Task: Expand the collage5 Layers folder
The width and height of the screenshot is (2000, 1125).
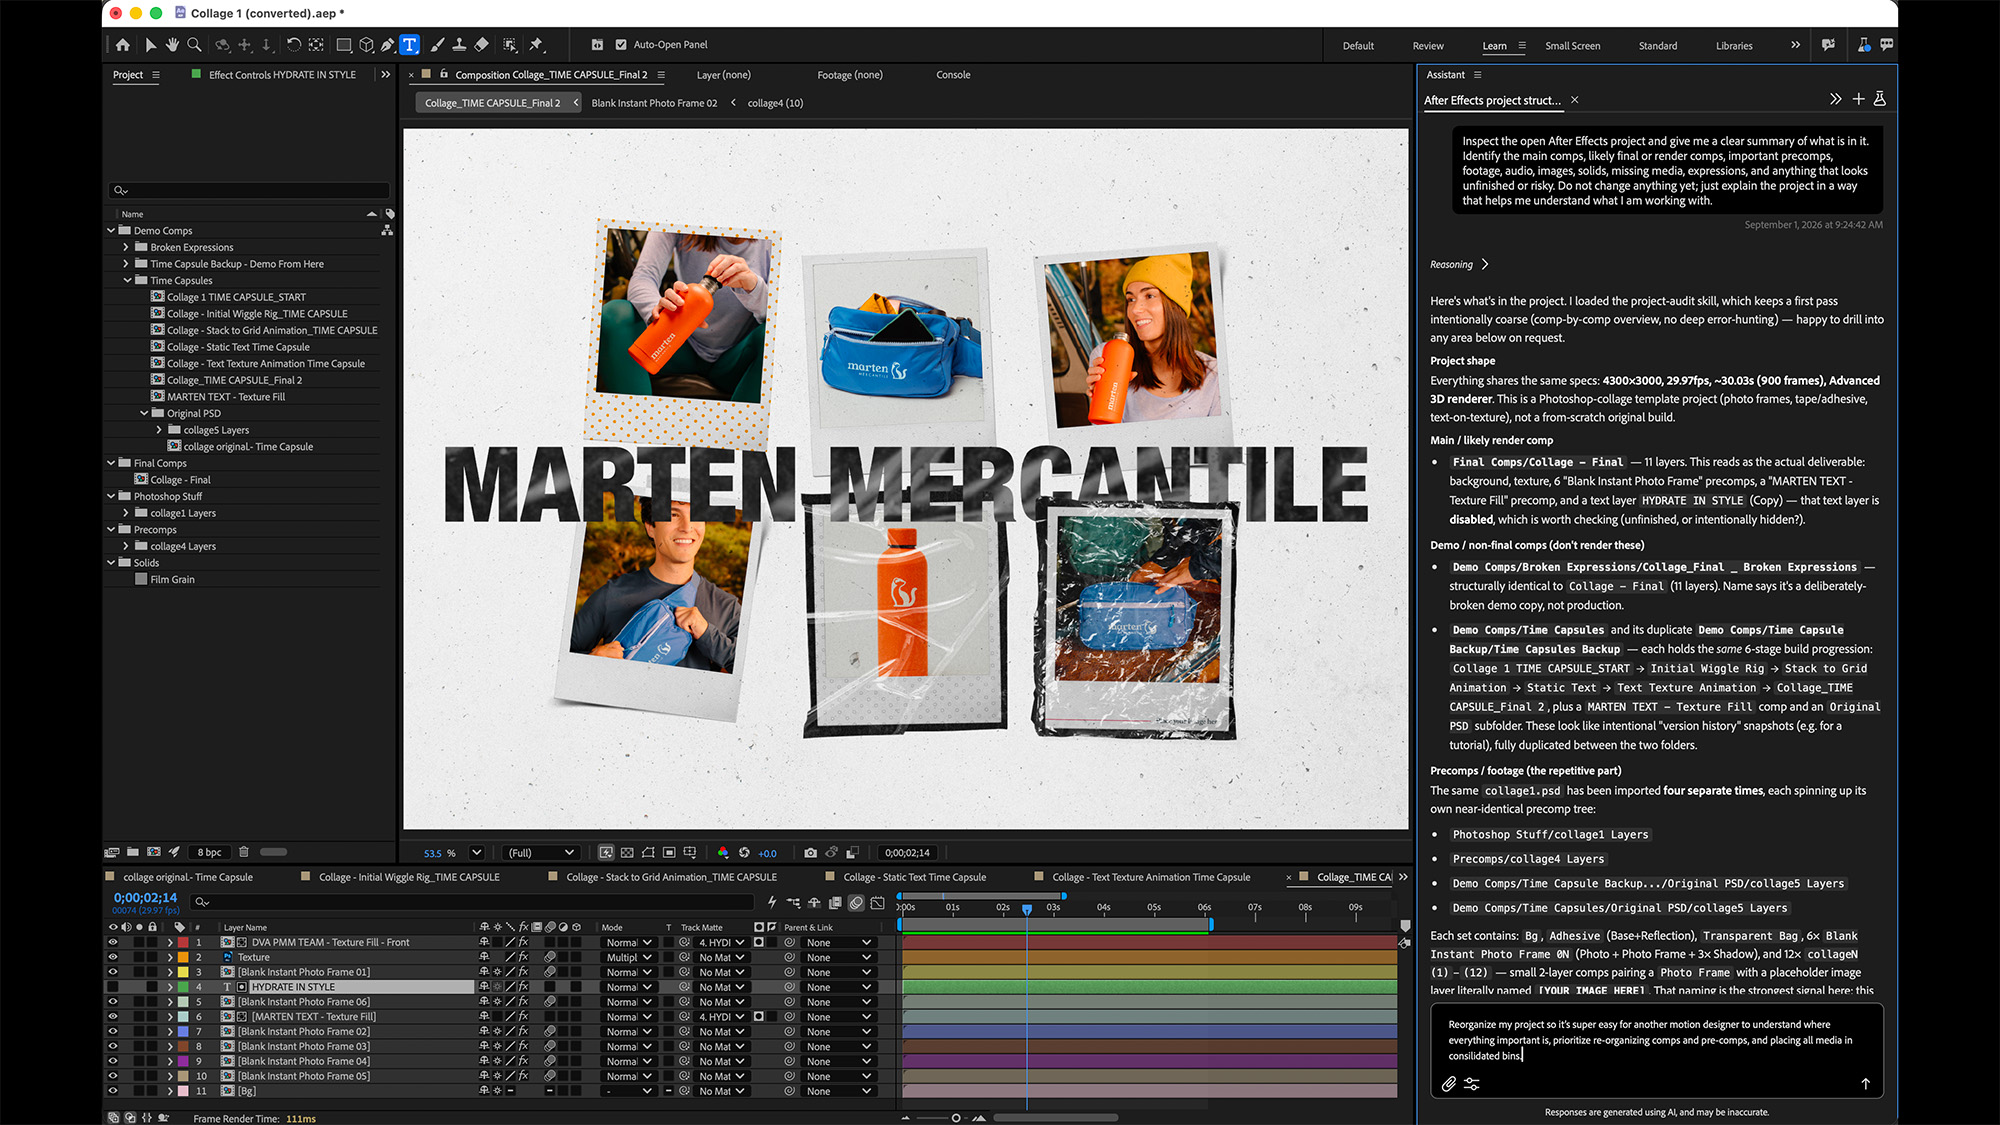Action: pyautogui.click(x=159, y=430)
